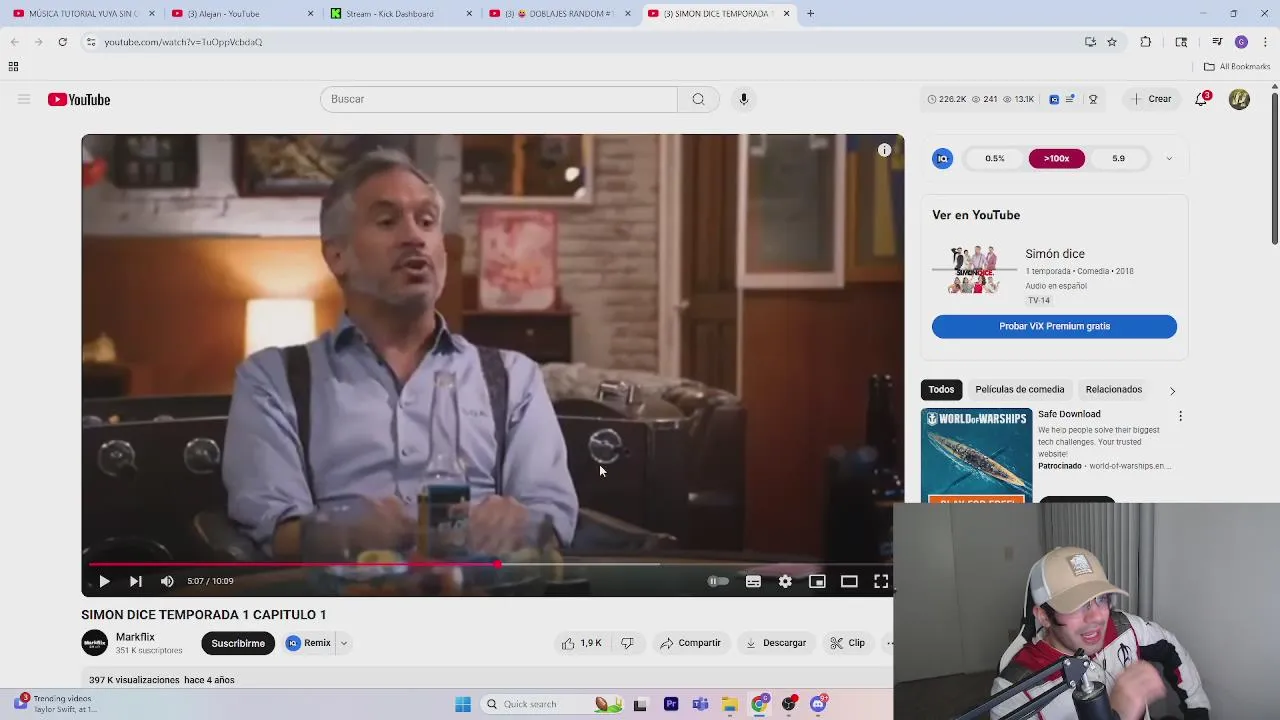
Task: Click the 5.9 score pill
Action: pos(1118,158)
